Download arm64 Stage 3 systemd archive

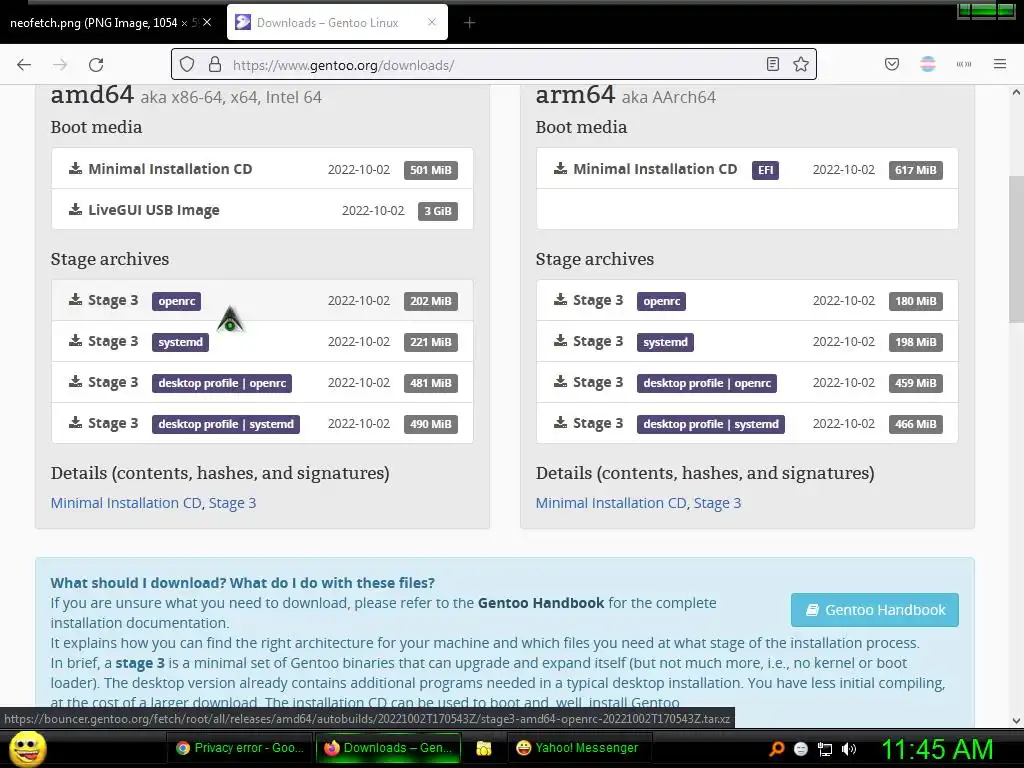tap(747, 342)
